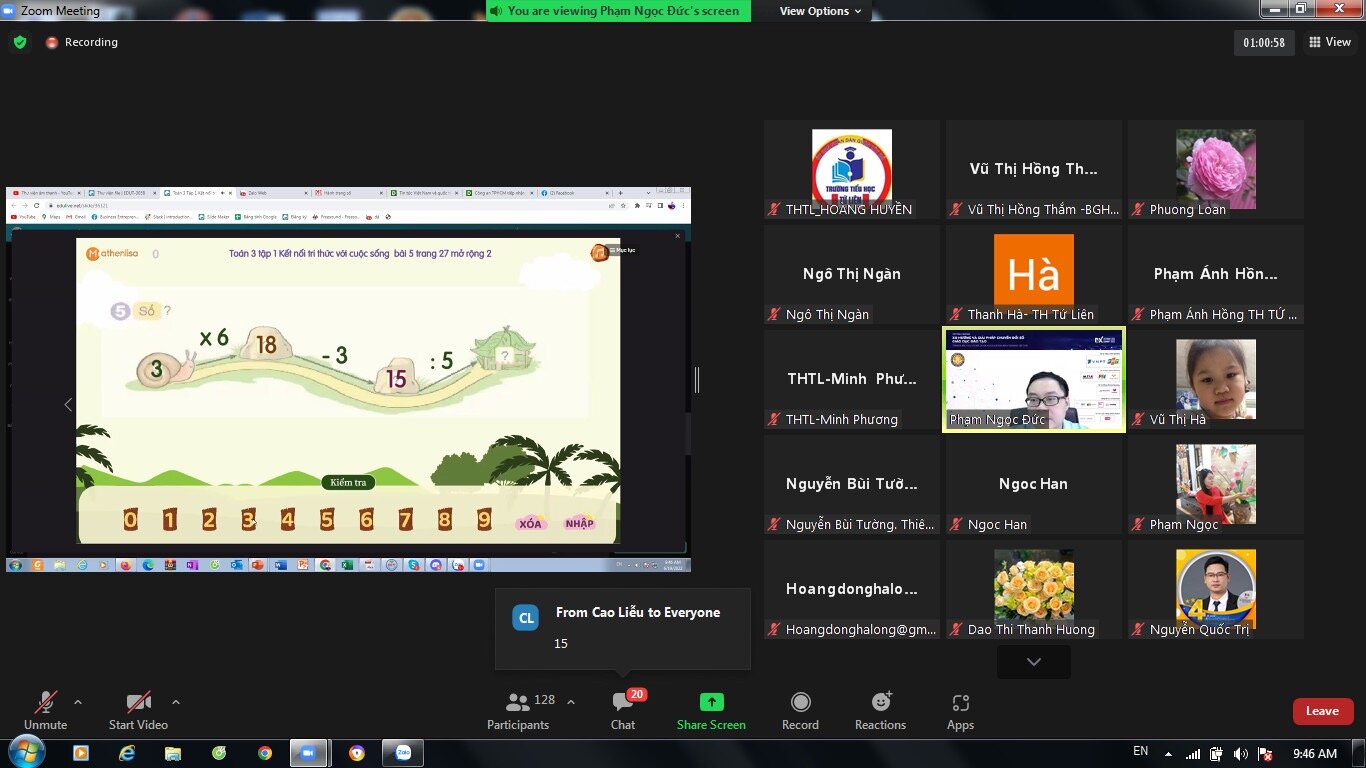Viewport: 1366px width, 768px height.
Task: Click digit 5 on the lesson keypad
Action: click(325, 519)
